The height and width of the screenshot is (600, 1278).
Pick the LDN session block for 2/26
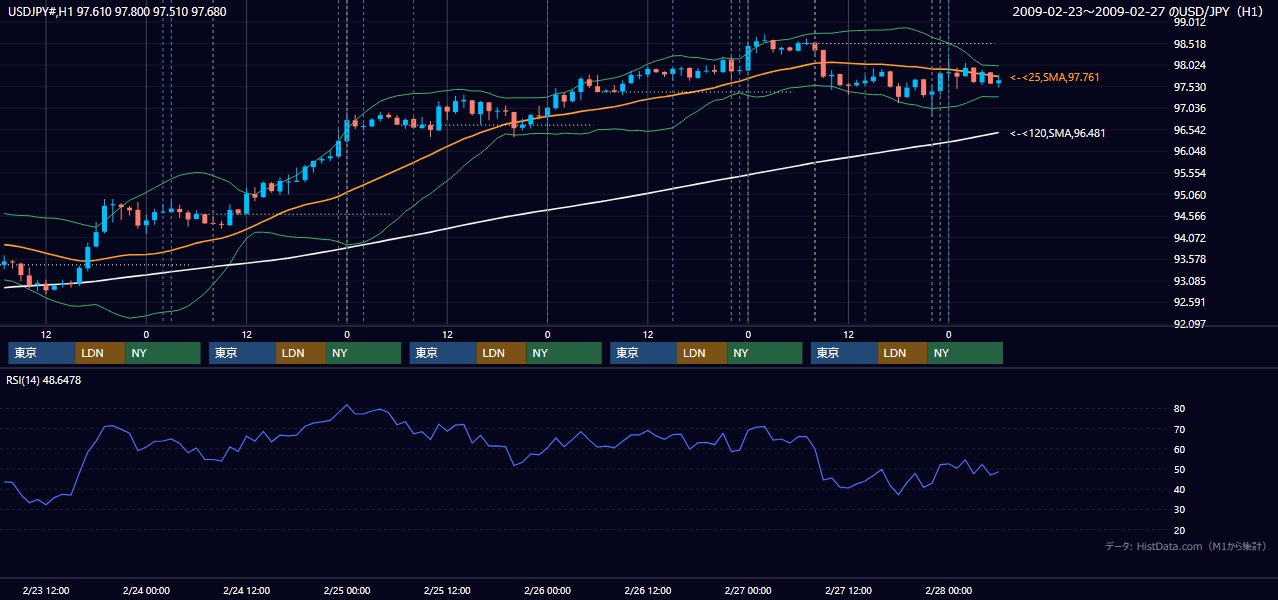point(702,353)
